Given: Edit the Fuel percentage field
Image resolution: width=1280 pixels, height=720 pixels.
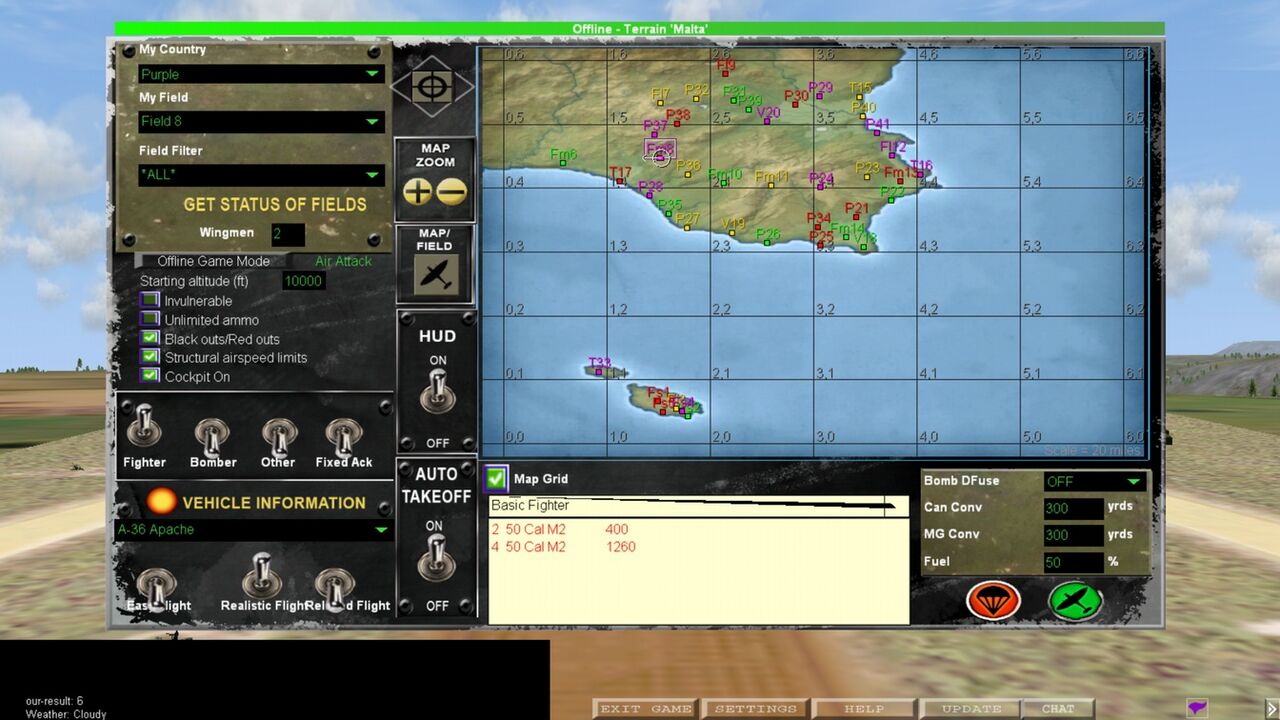Looking at the screenshot, I should (x=1073, y=562).
